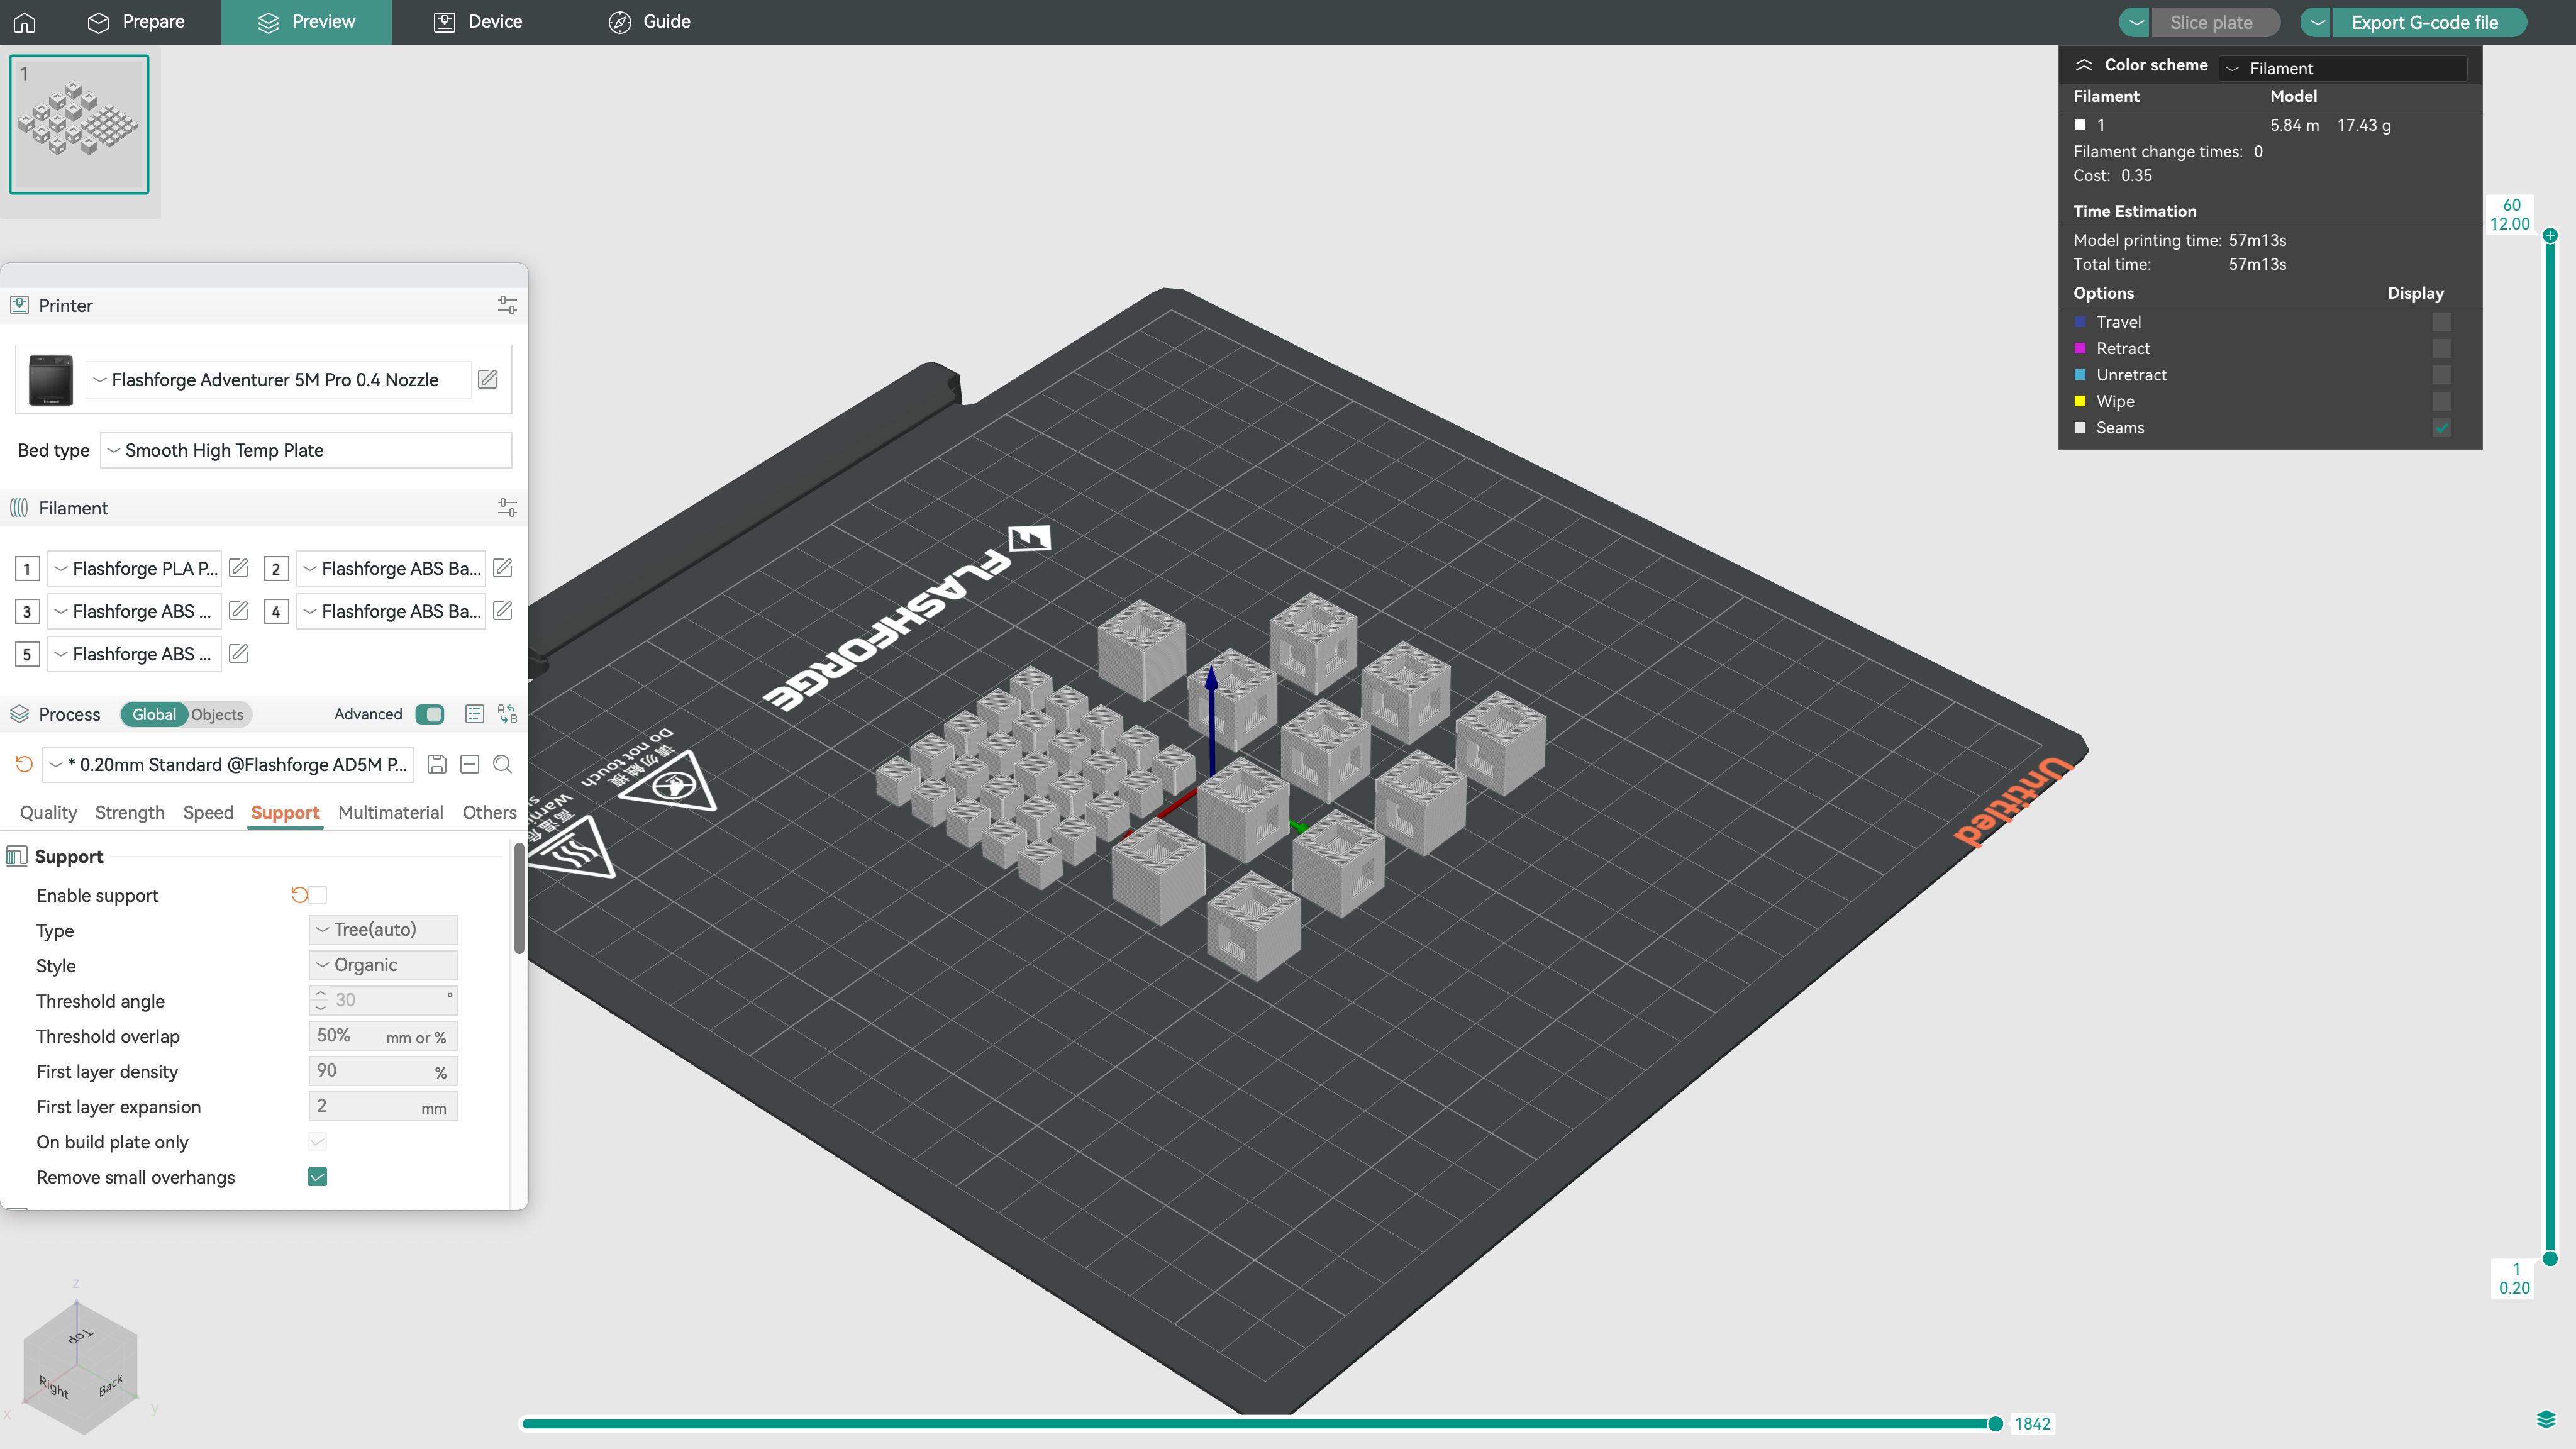
Task: Switch to the Prepare tab
Action: tap(136, 22)
